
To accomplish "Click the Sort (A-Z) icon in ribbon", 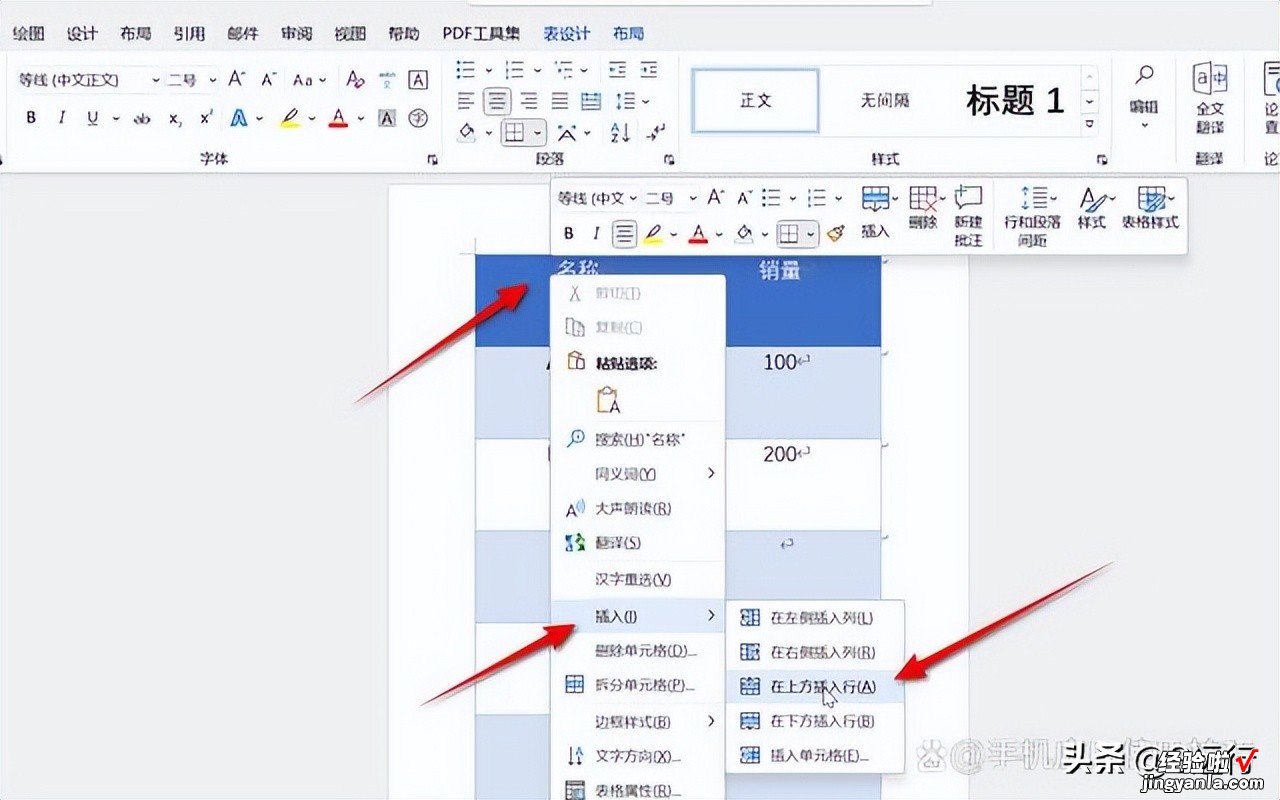I will click(620, 132).
